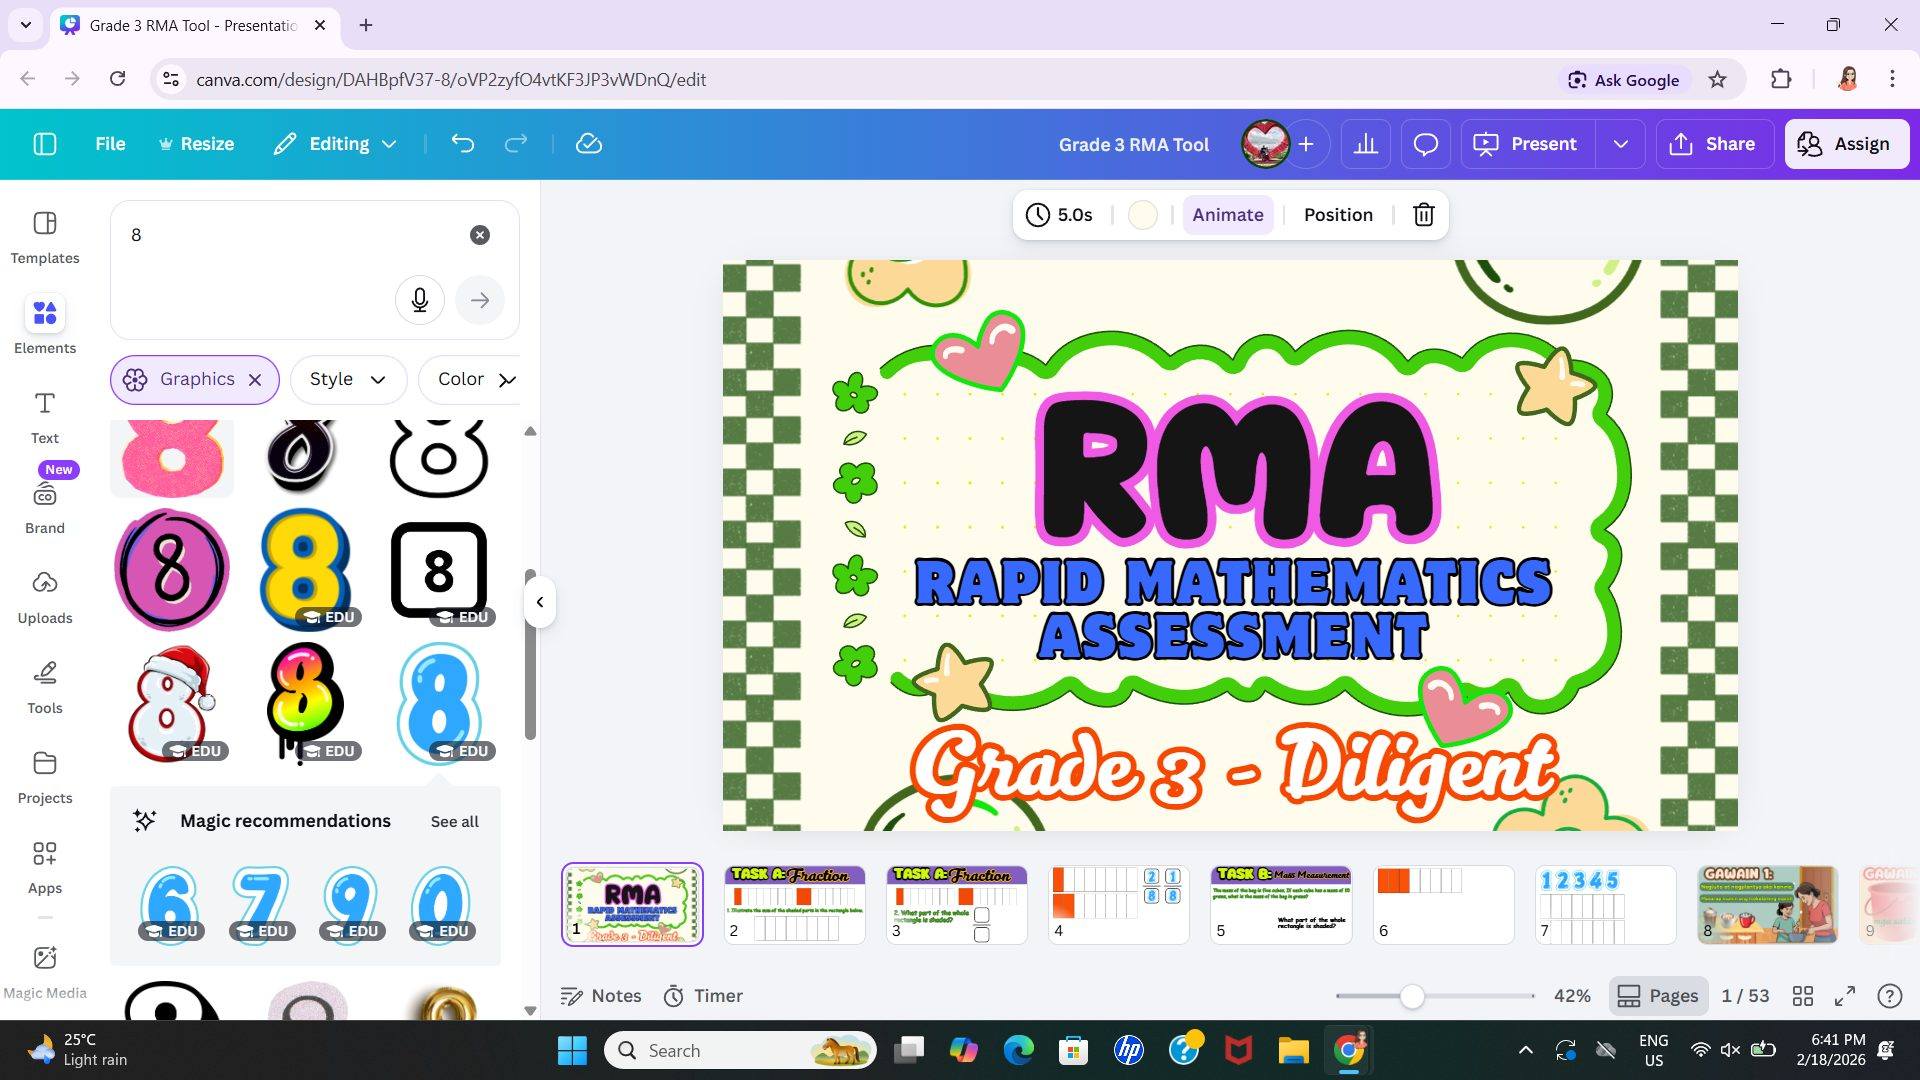Select page 4 thumbnail
This screenshot has height=1080, width=1920.
click(x=1118, y=905)
